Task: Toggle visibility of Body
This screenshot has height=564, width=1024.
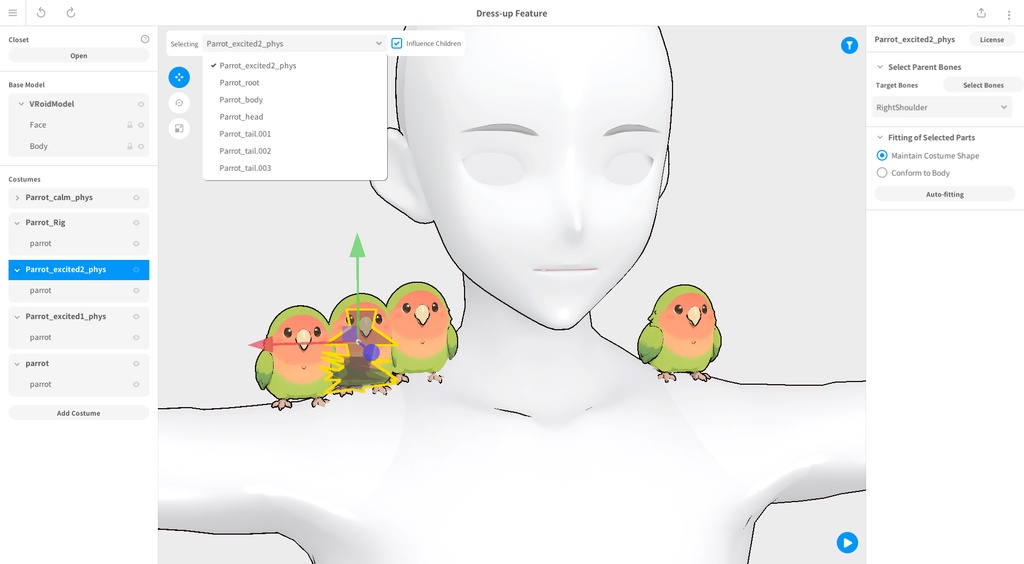Action: [x=140, y=146]
